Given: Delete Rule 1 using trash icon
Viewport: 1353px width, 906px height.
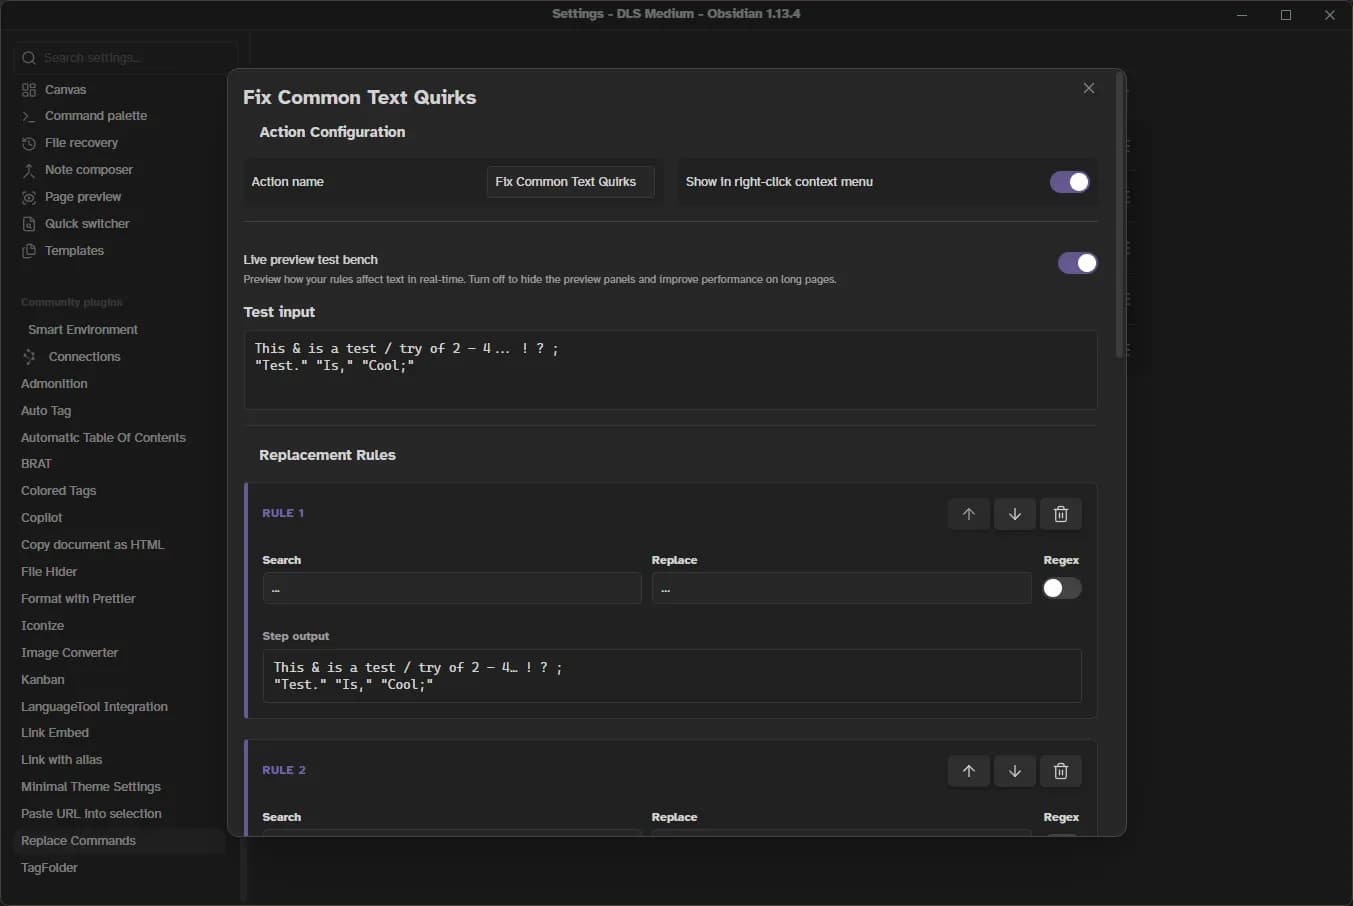Looking at the screenshot, I should pos(1061,514).
